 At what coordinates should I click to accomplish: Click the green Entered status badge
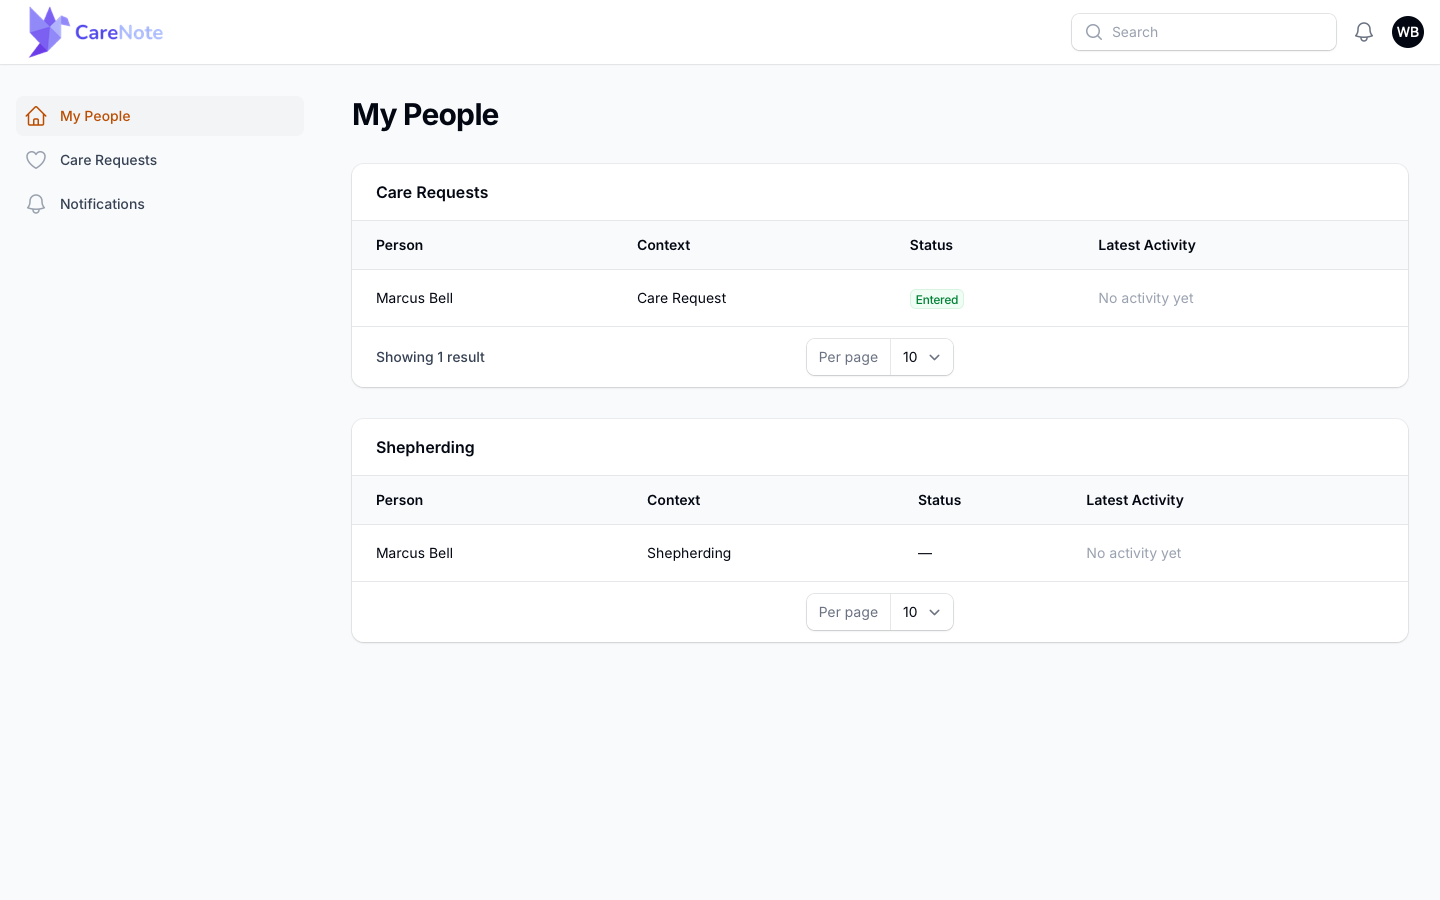(x=937, y=299)
